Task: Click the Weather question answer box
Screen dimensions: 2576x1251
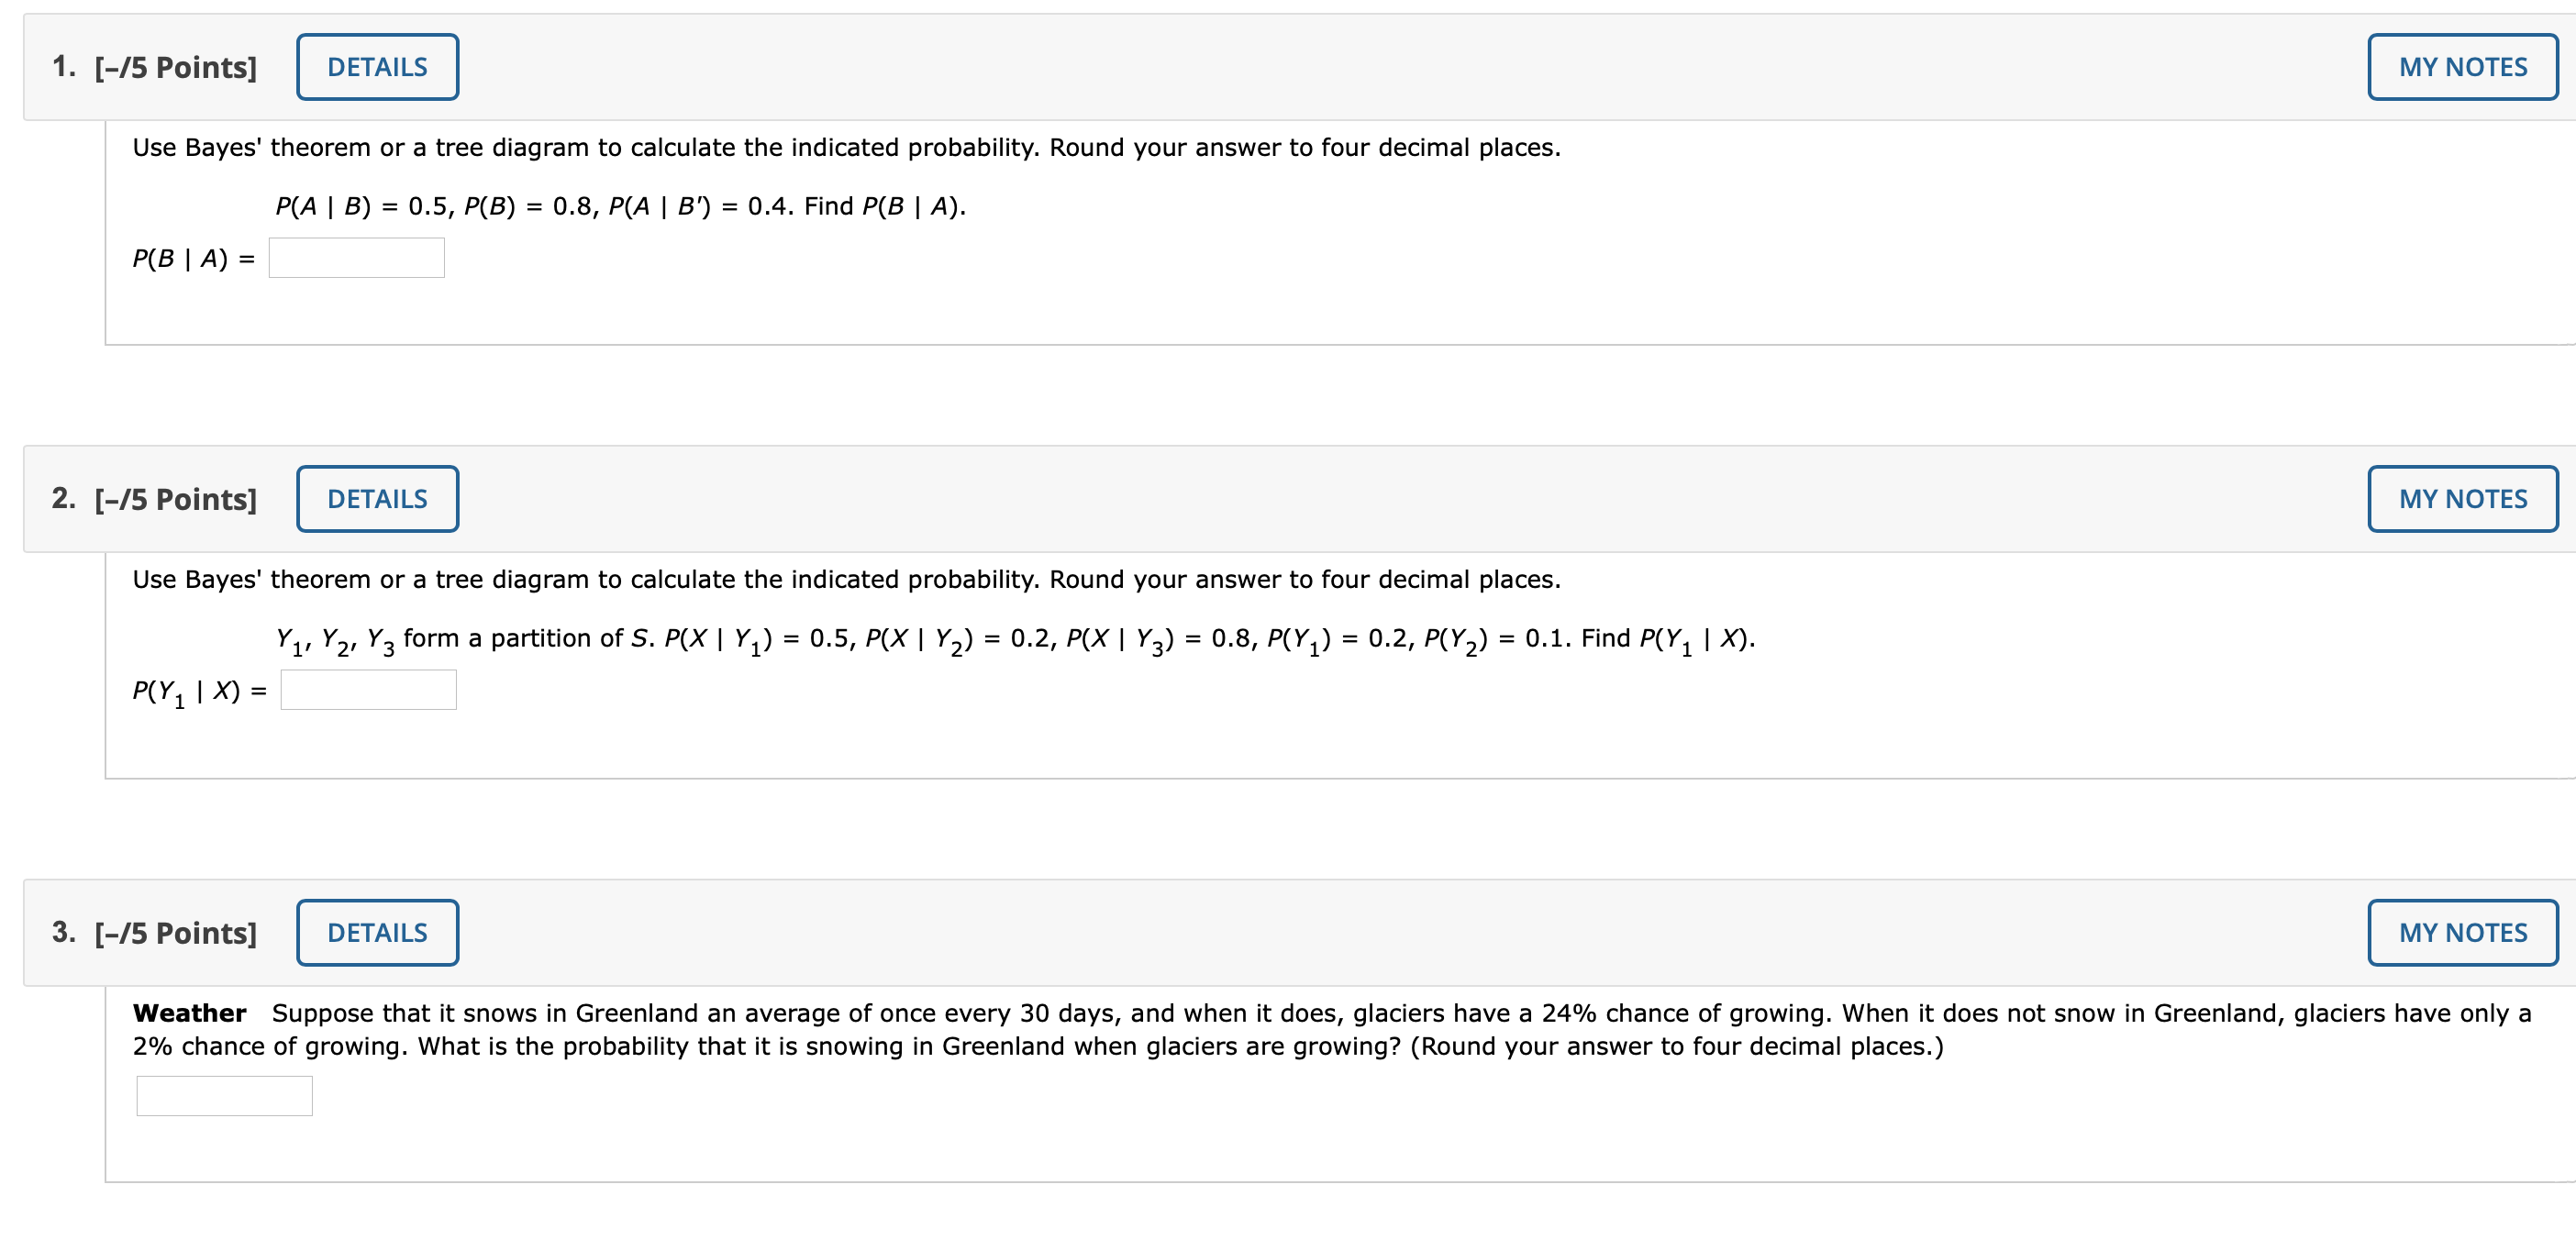Action: (224, 1096)
